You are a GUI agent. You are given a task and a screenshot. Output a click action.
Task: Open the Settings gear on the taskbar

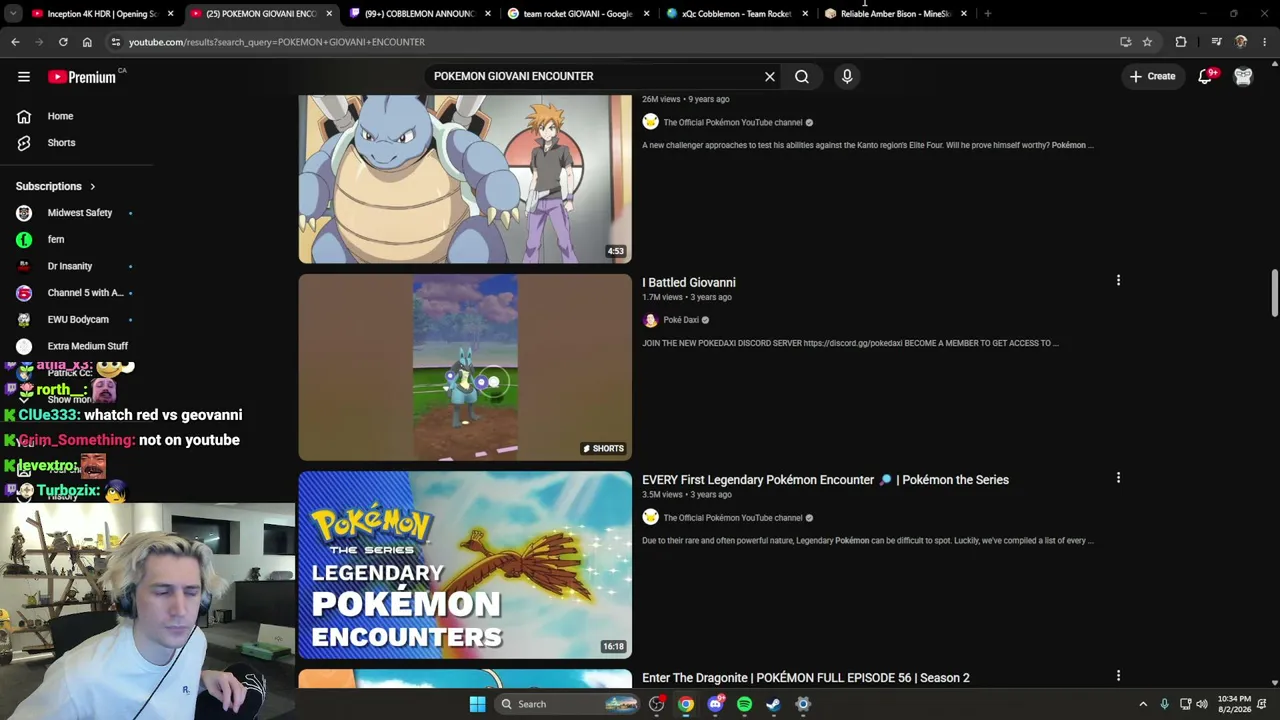[x=802, y=704]
